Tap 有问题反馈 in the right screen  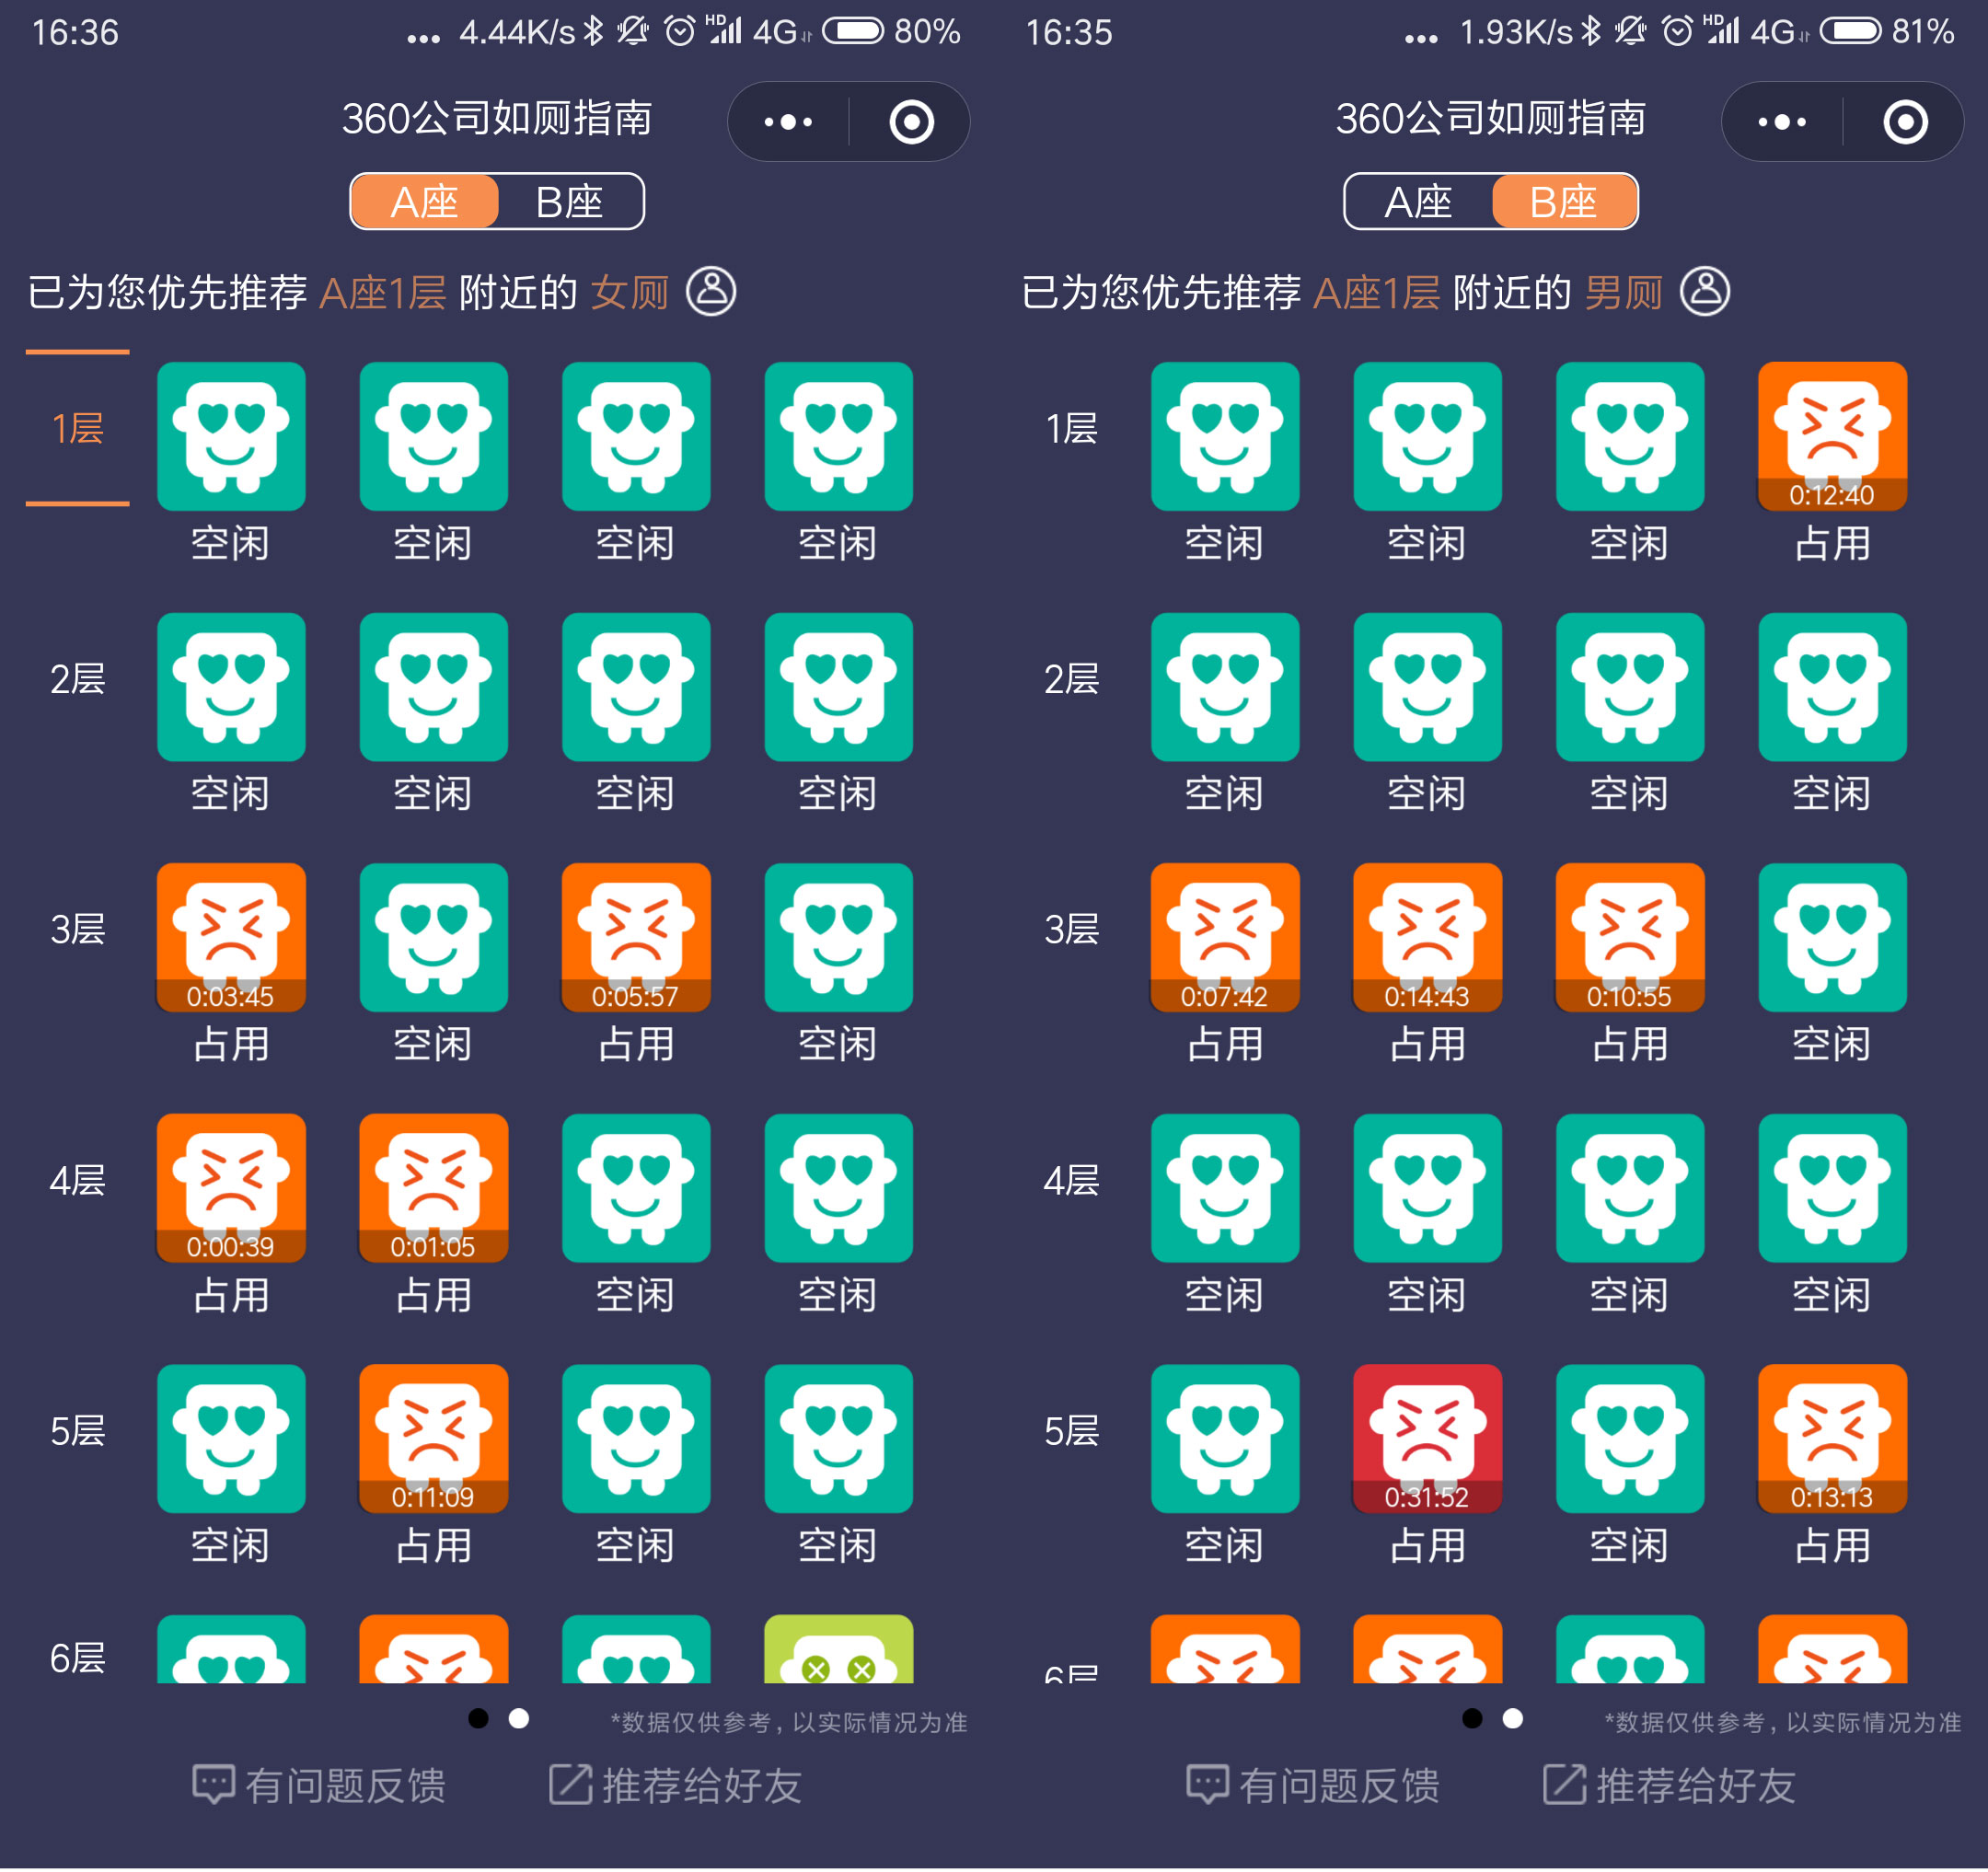[1313, 1786]
